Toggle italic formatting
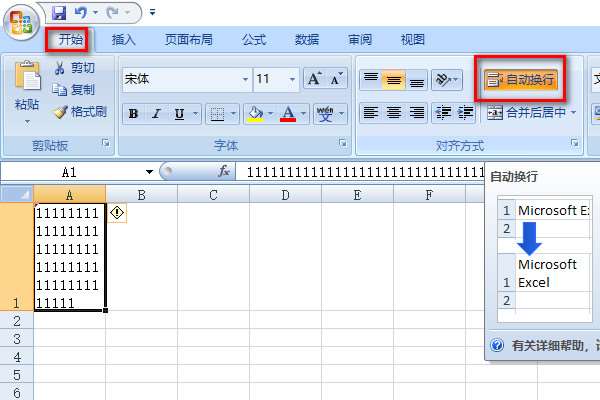 point(156,114)
